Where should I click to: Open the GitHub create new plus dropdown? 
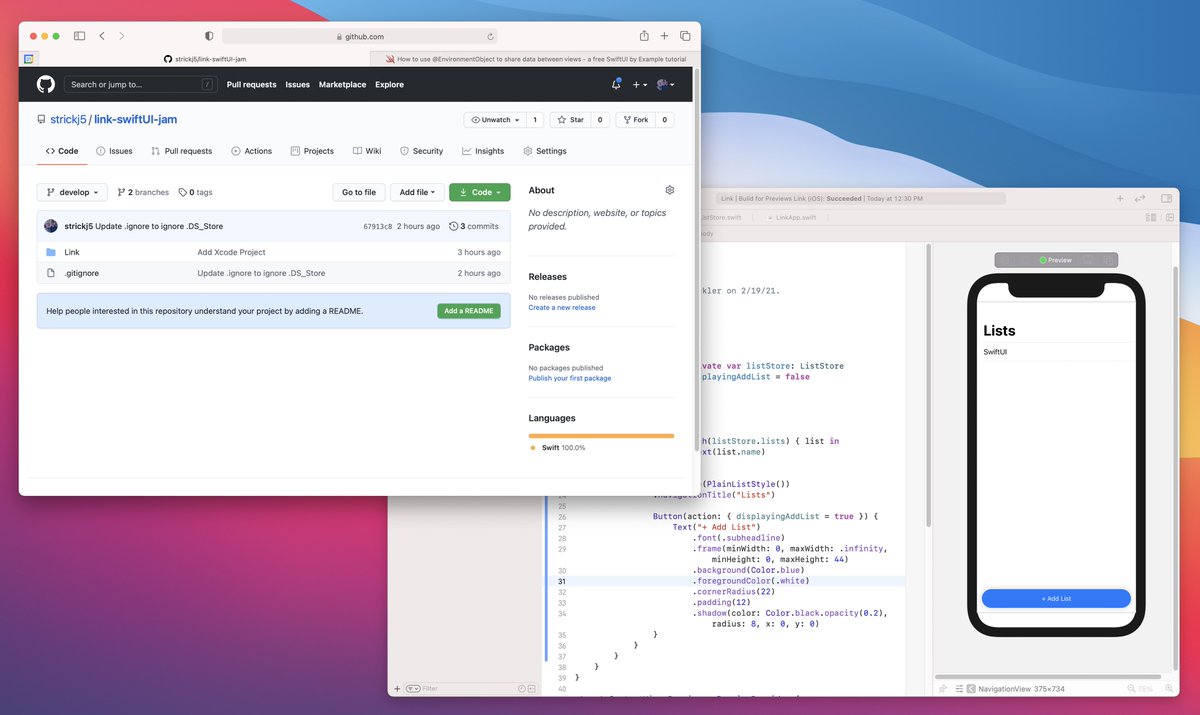[640, 85]
